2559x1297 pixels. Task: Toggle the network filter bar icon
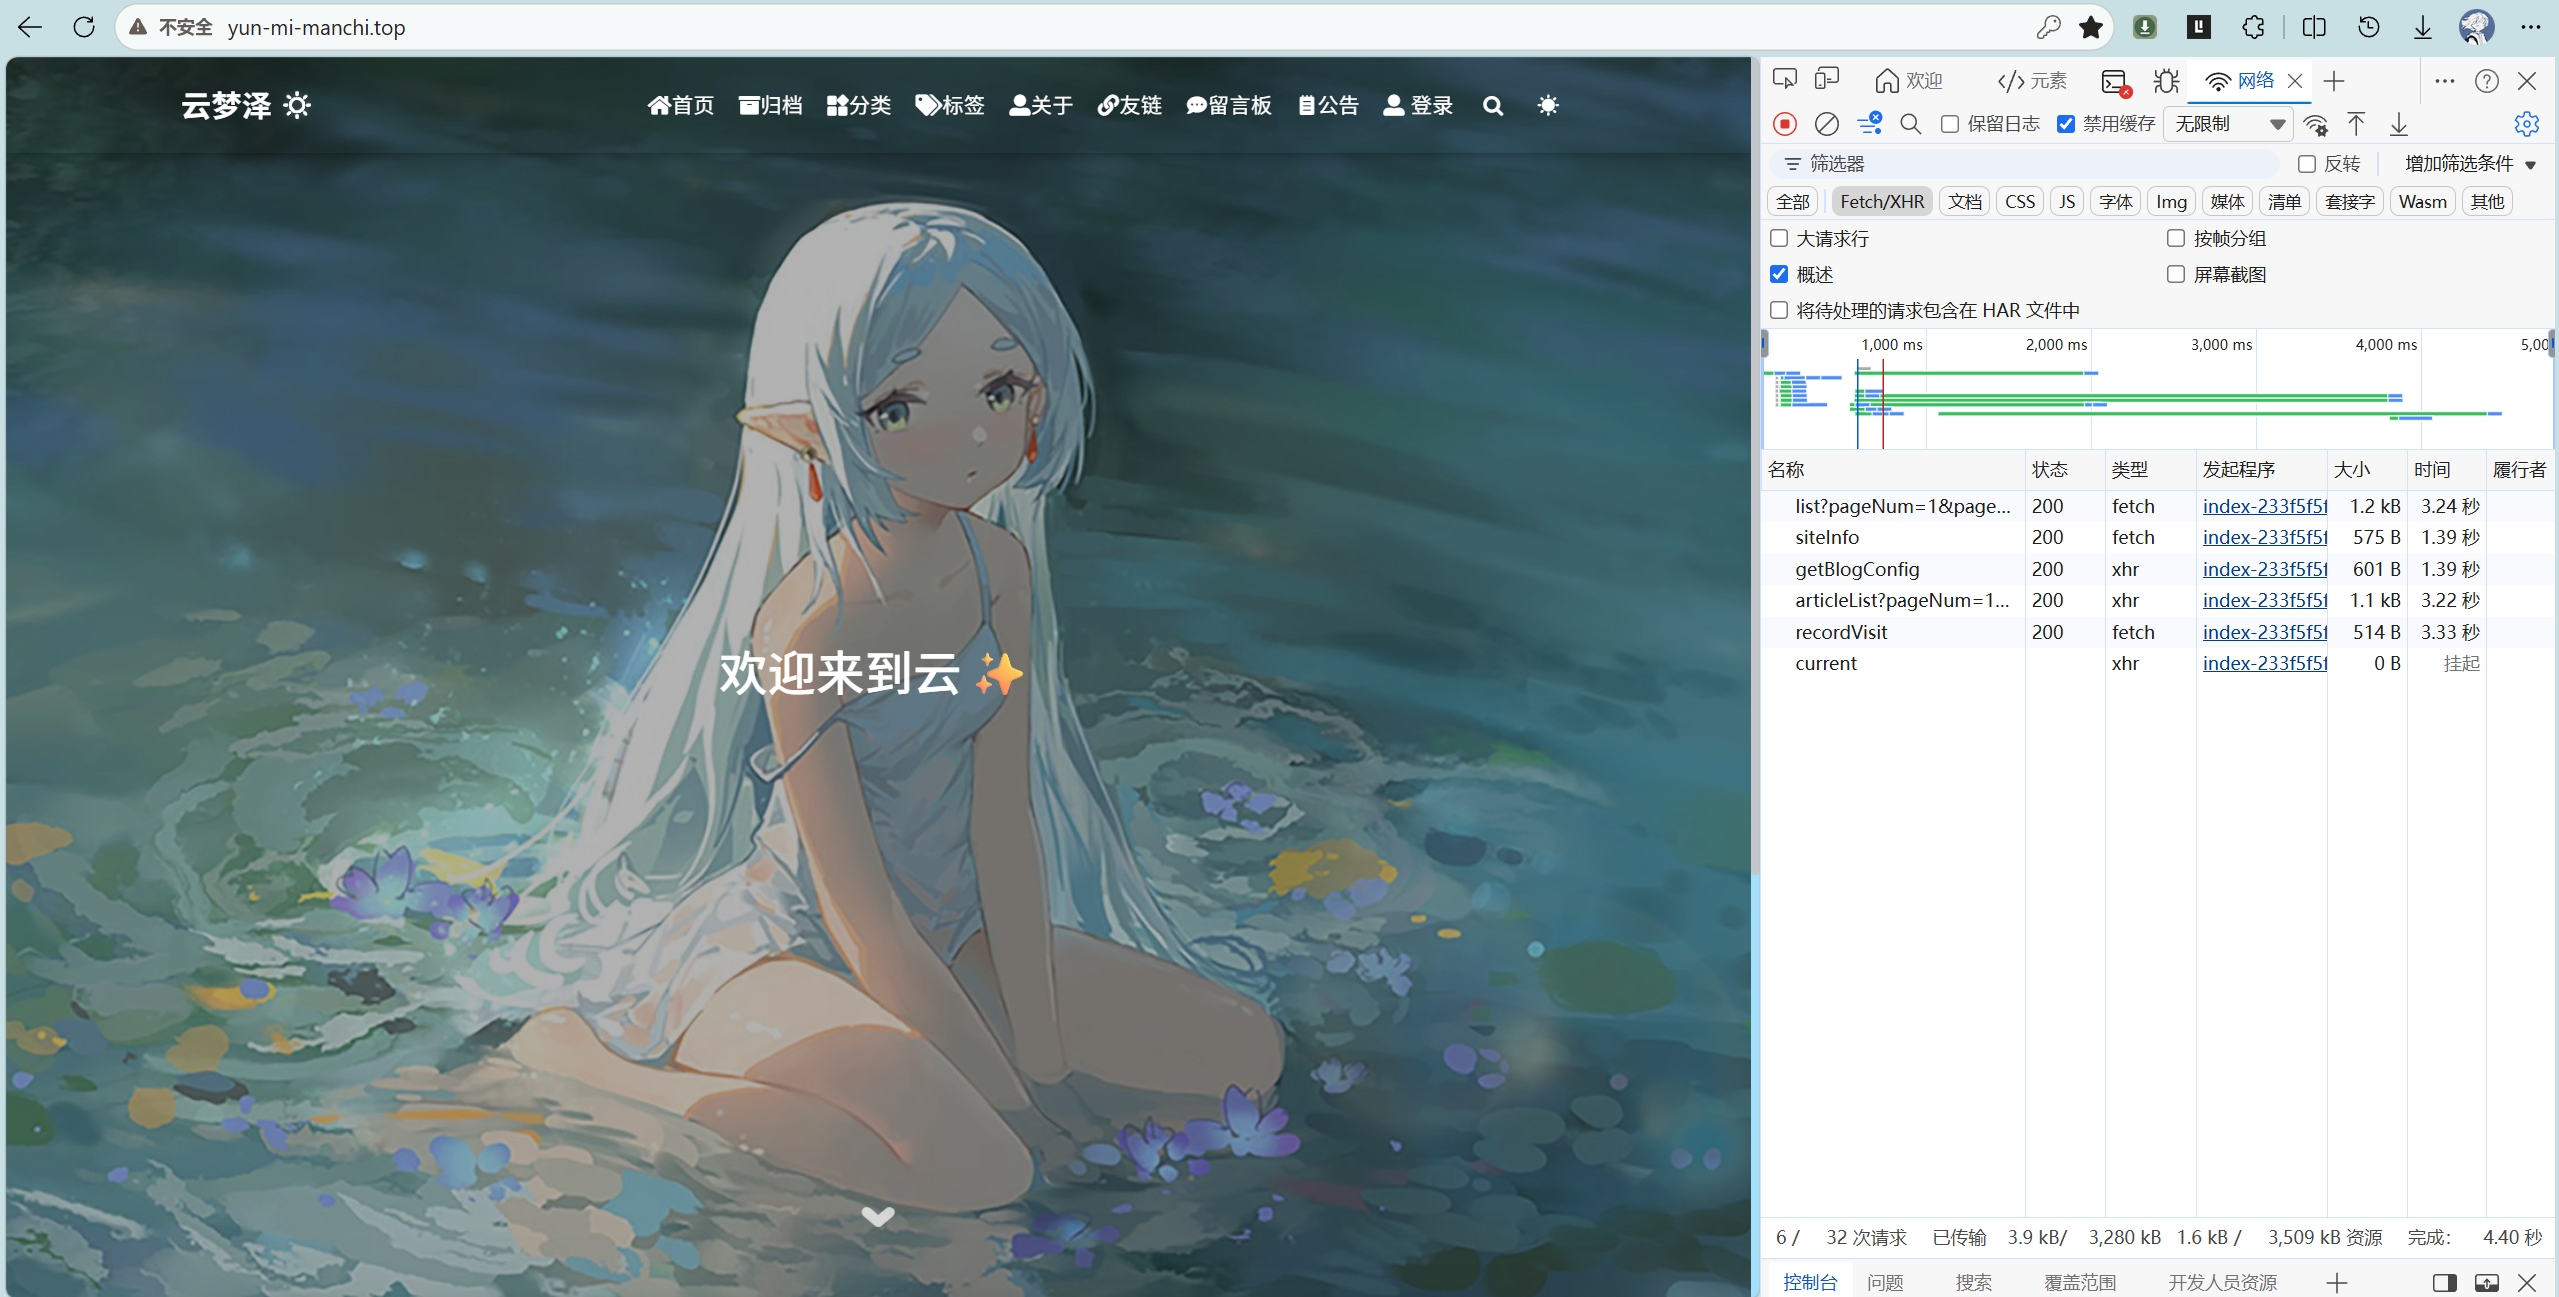coord(1869,124)
